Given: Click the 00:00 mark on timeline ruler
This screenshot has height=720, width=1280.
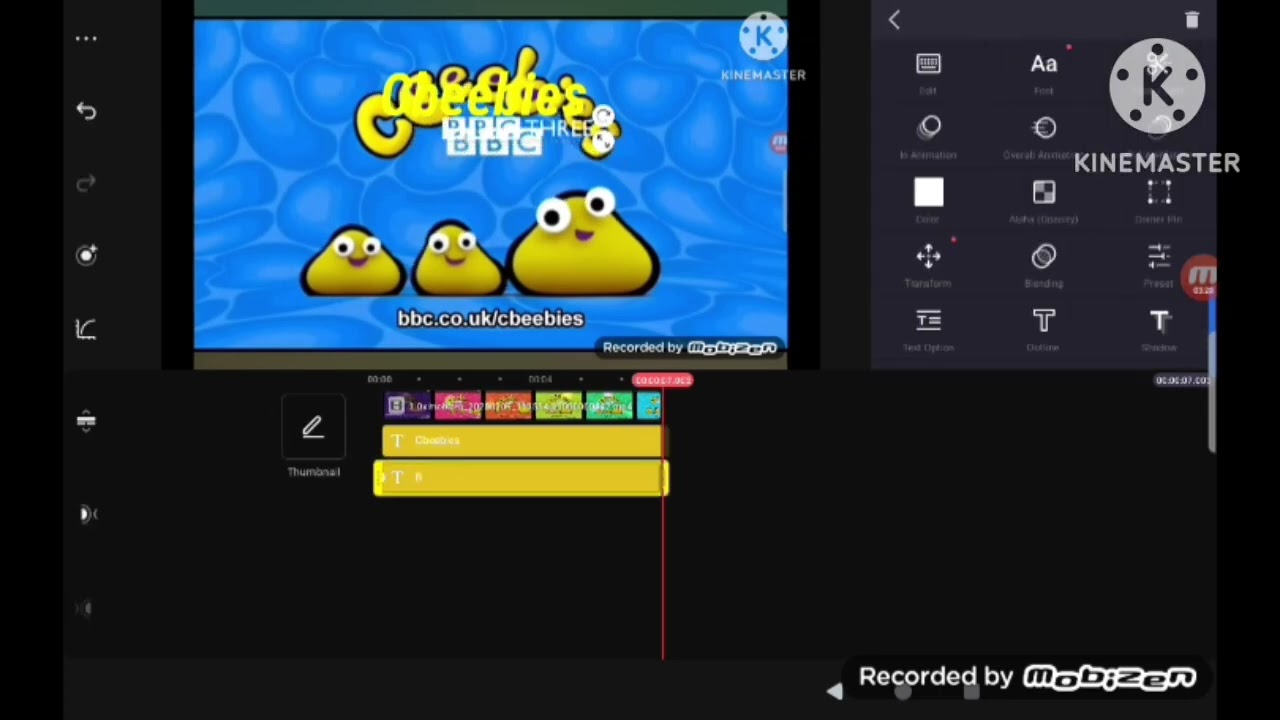Looking at the screenshot, I should click(380, 380).
